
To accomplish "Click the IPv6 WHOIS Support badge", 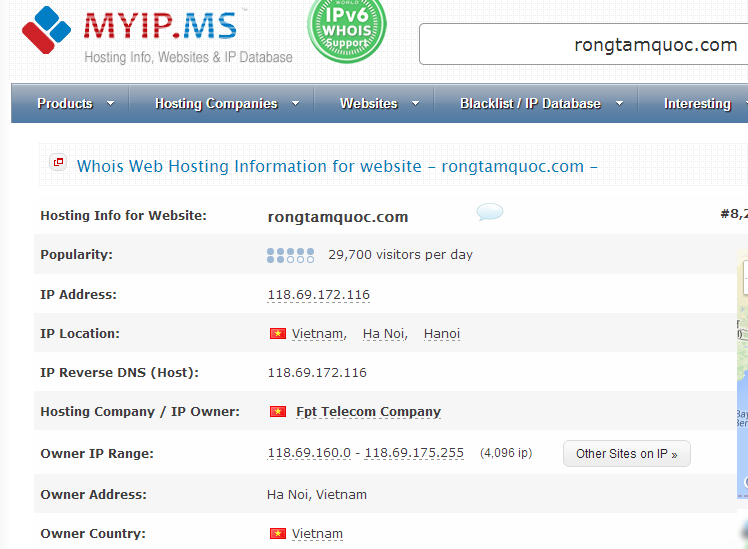I will (346, 30).
